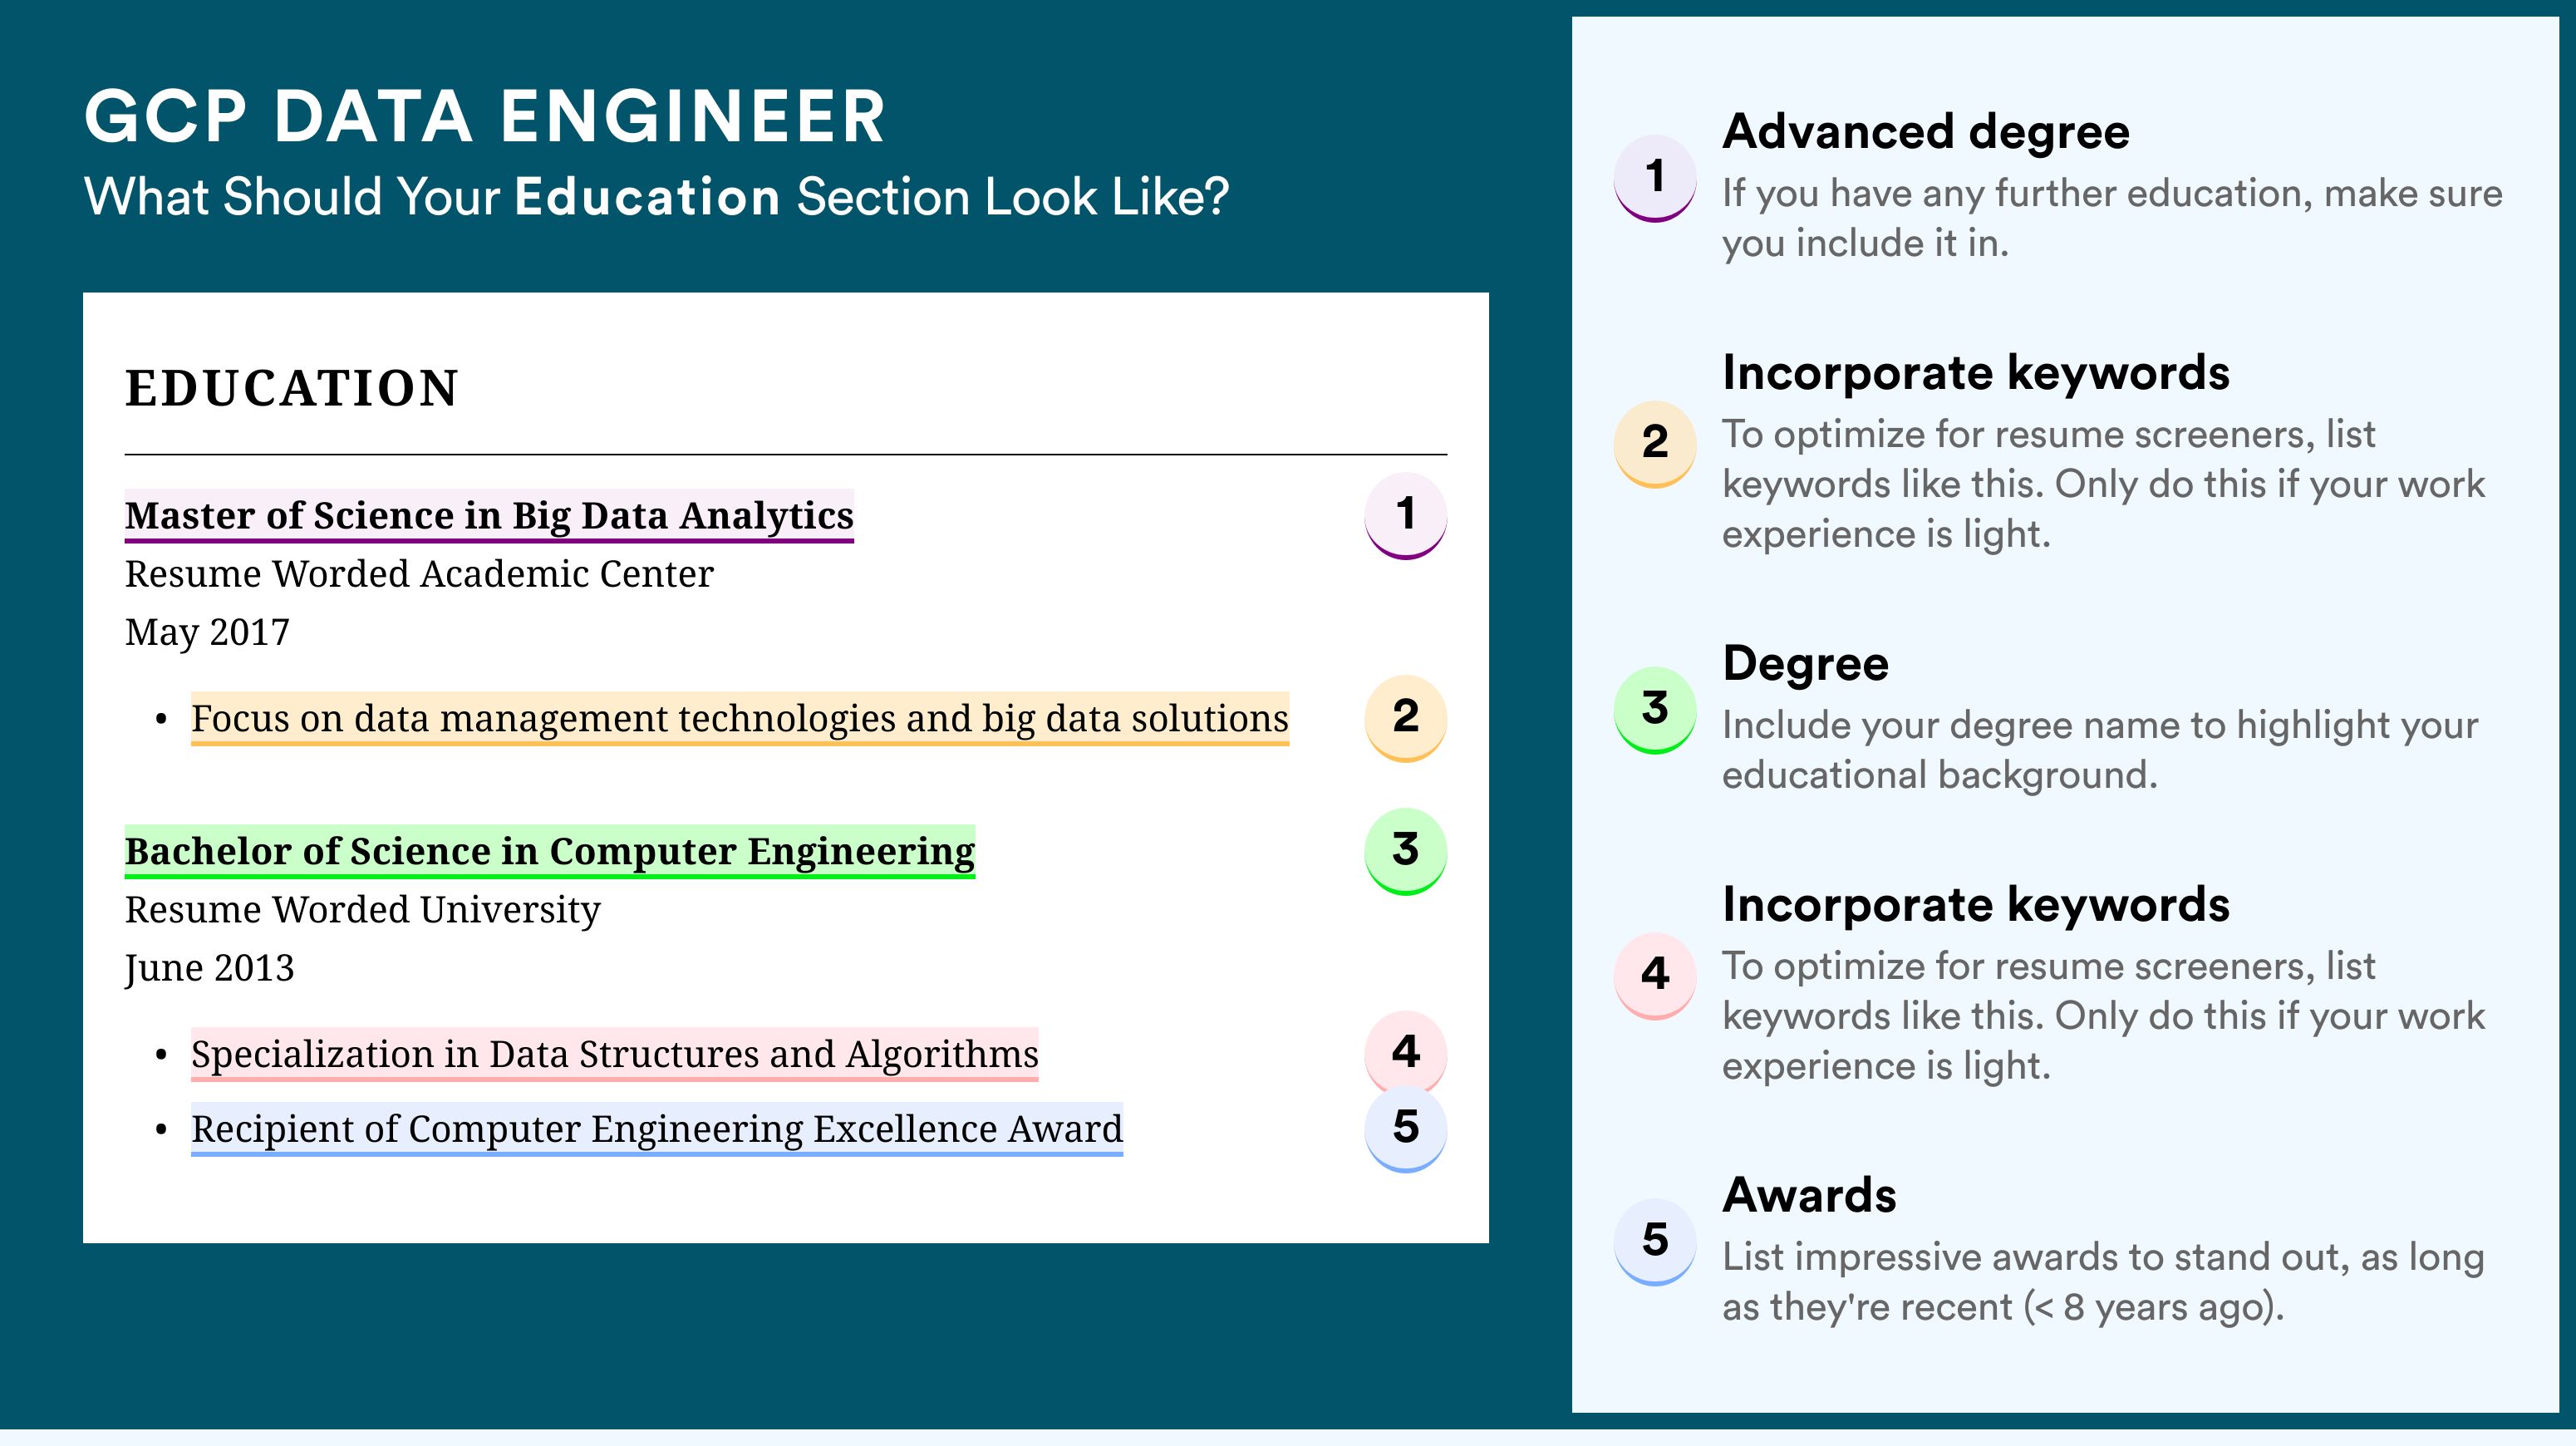
Task: Click number 4 badge in right tips panel
Action: pyautogui.click(x=1654, y=976)
